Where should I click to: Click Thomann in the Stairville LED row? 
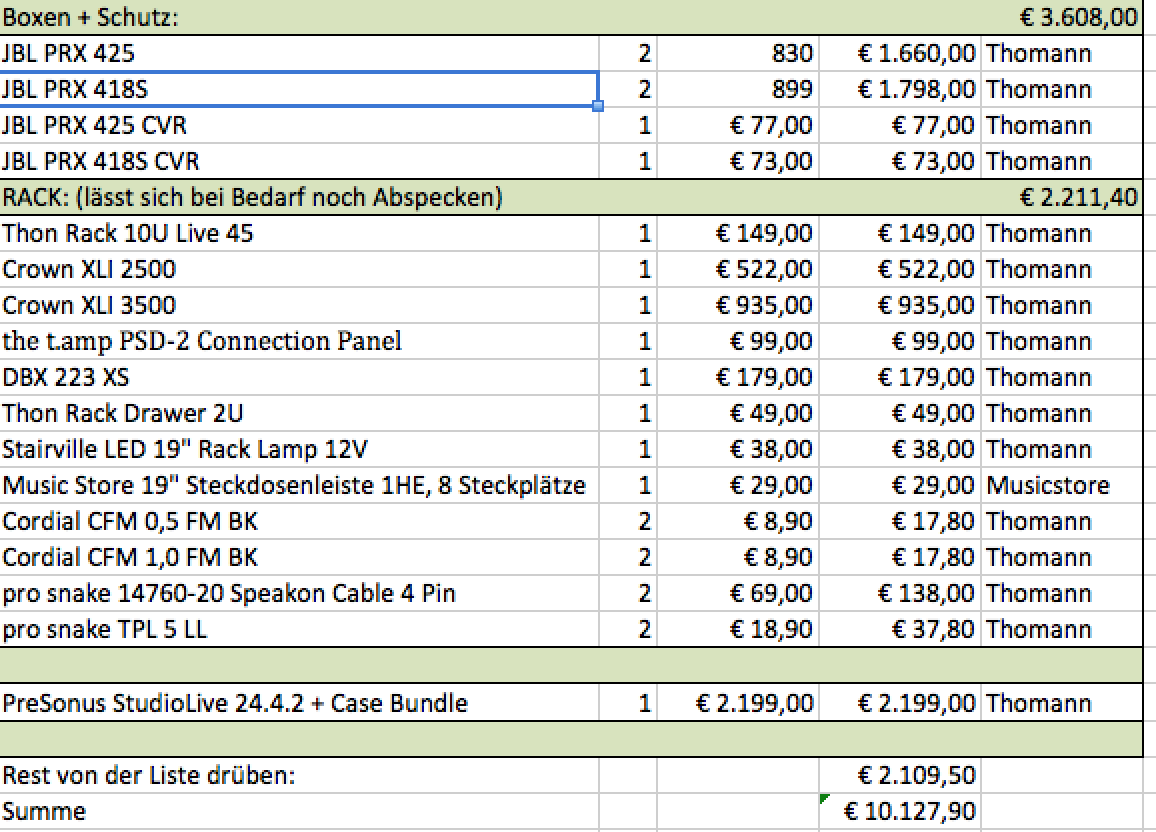pos(1062,449)
